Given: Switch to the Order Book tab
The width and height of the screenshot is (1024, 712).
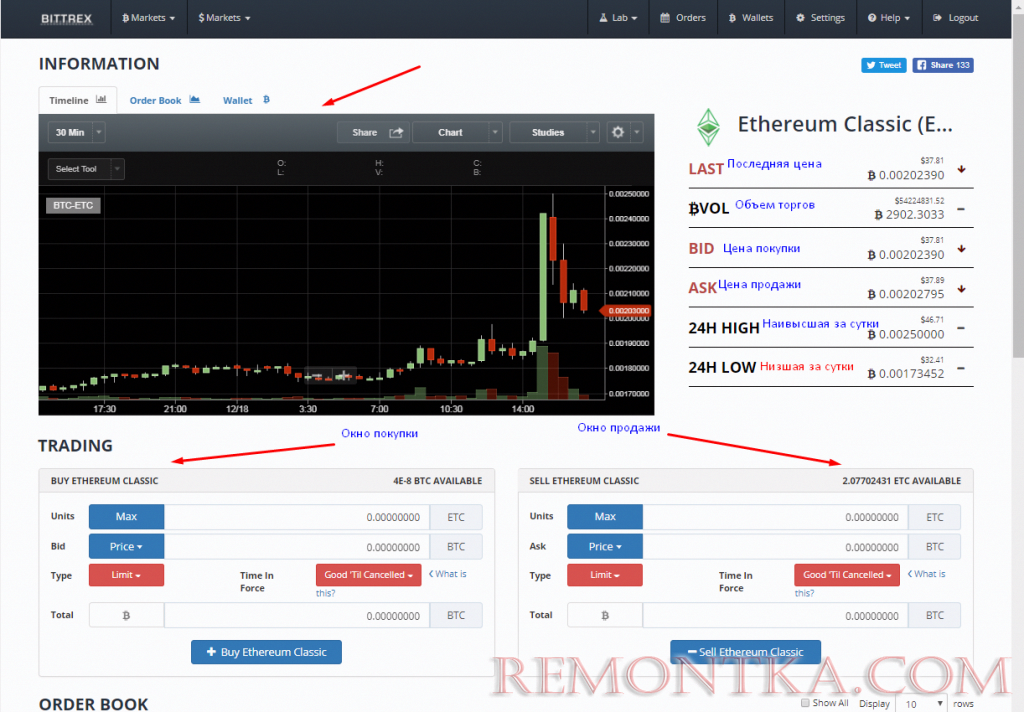Looking at the screenshot, I should click(155, 100).
